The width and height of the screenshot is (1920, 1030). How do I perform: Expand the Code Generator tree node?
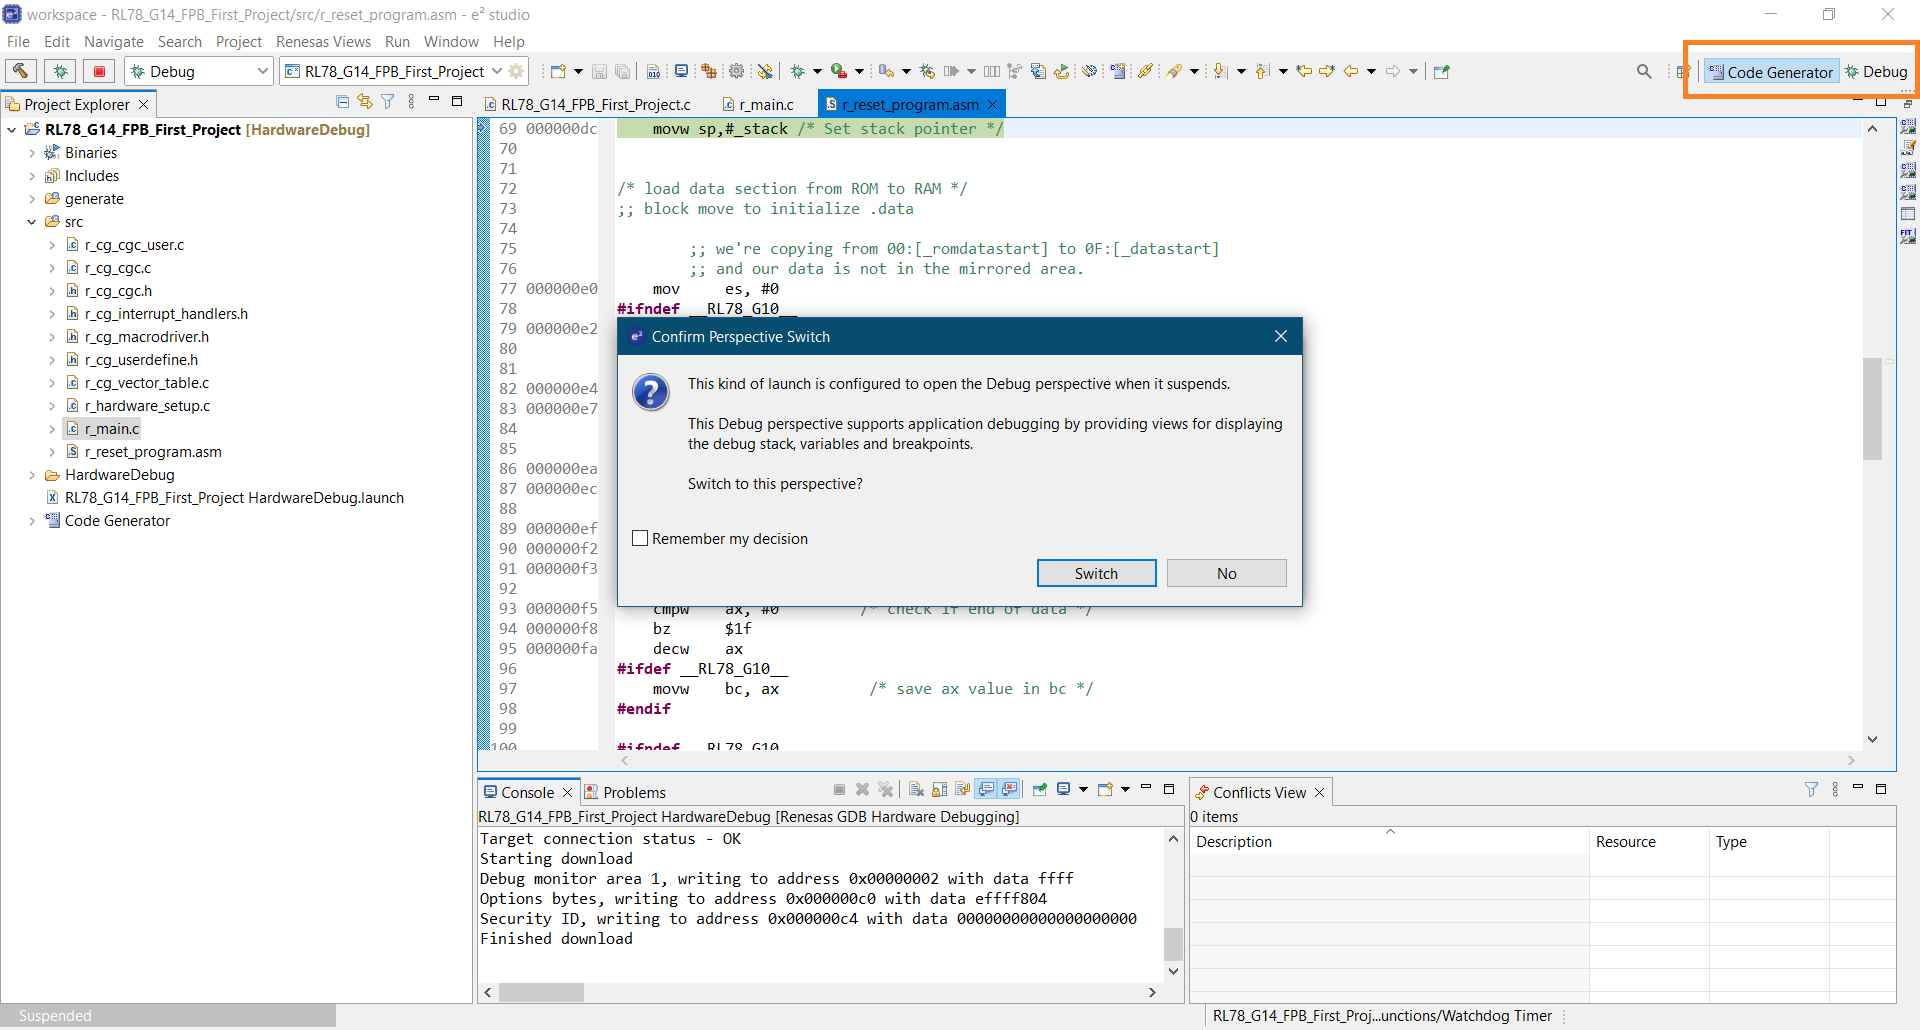(32, 521)
